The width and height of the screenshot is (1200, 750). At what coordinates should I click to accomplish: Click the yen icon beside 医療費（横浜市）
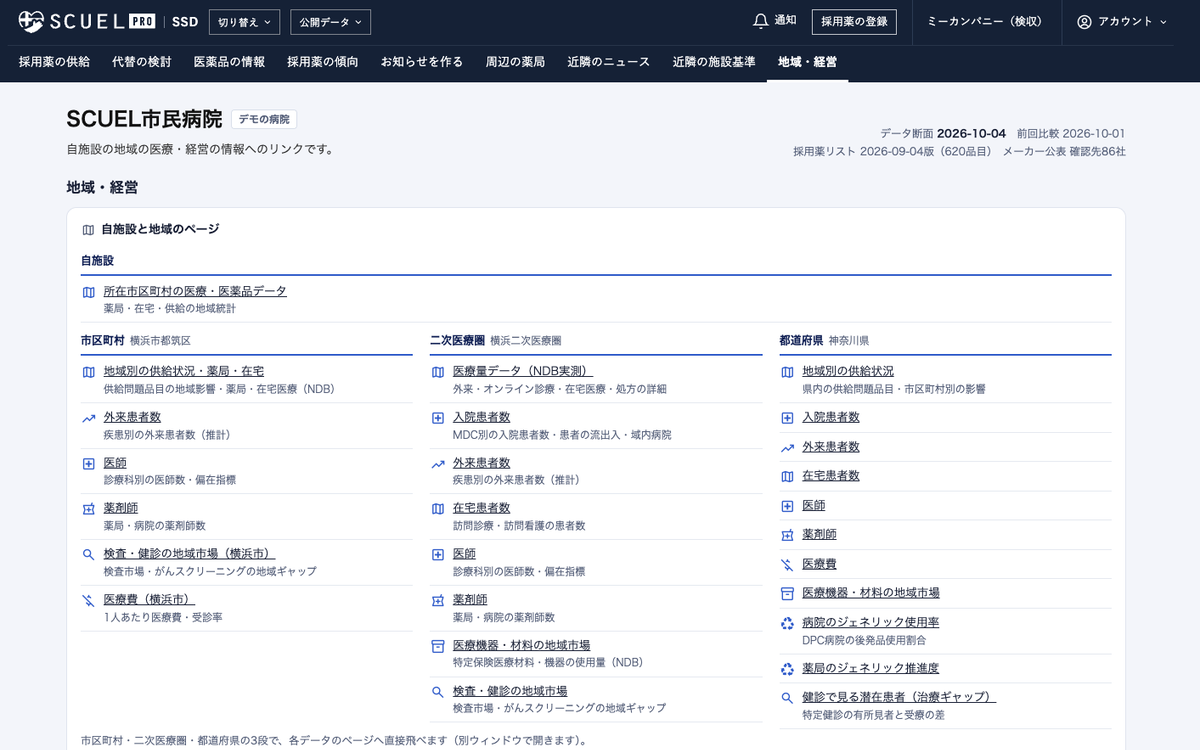[x=88, y=600]
